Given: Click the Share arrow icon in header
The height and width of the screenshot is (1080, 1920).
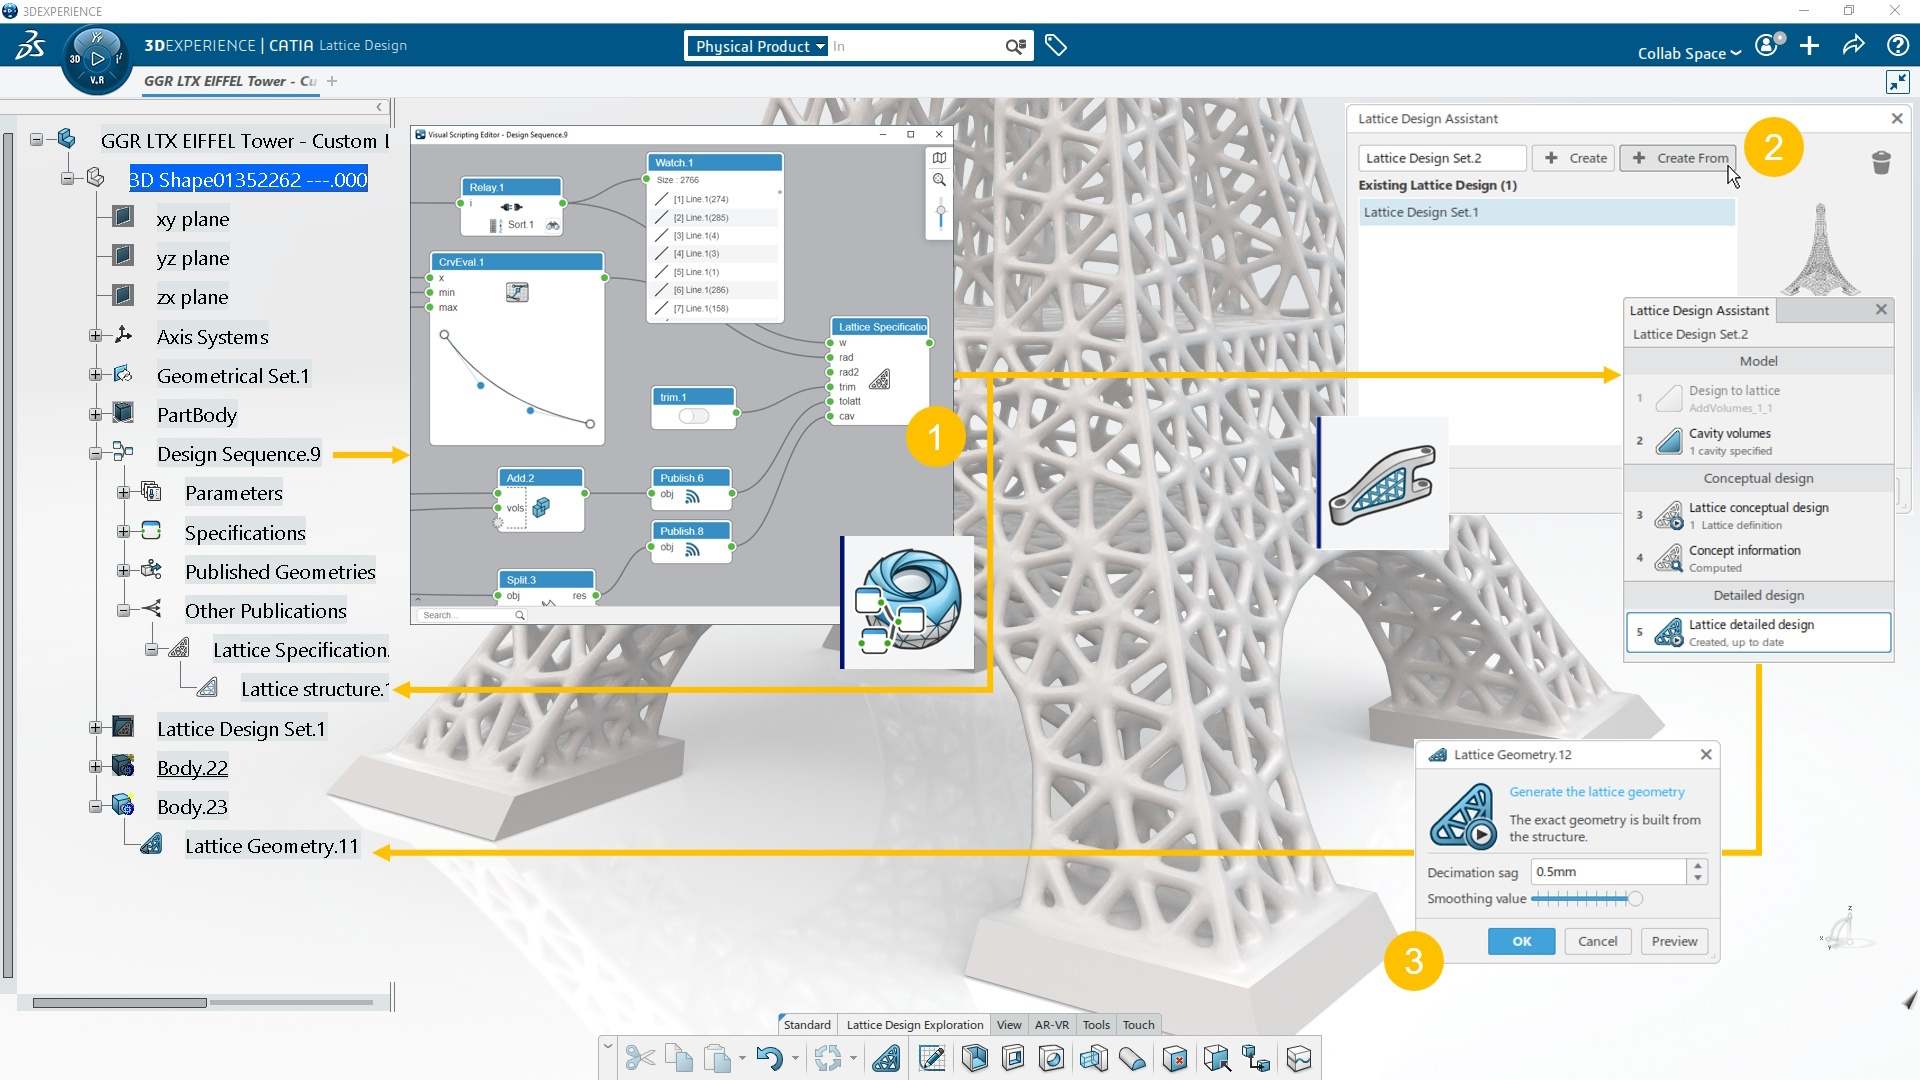Looking at the screenshot, I should (x=1853, y=45).
